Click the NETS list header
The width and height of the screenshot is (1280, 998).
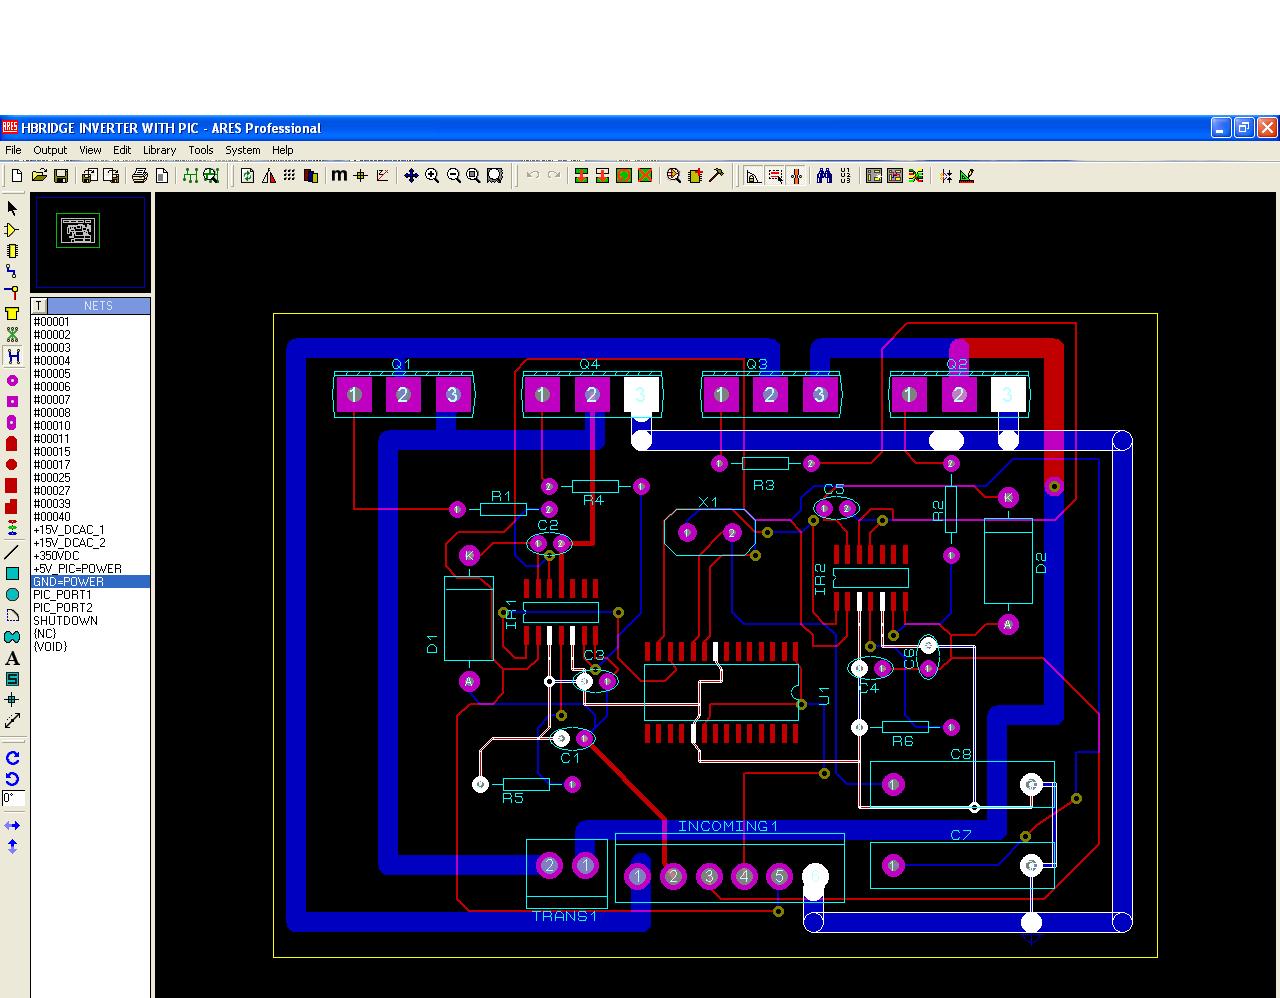98,306
